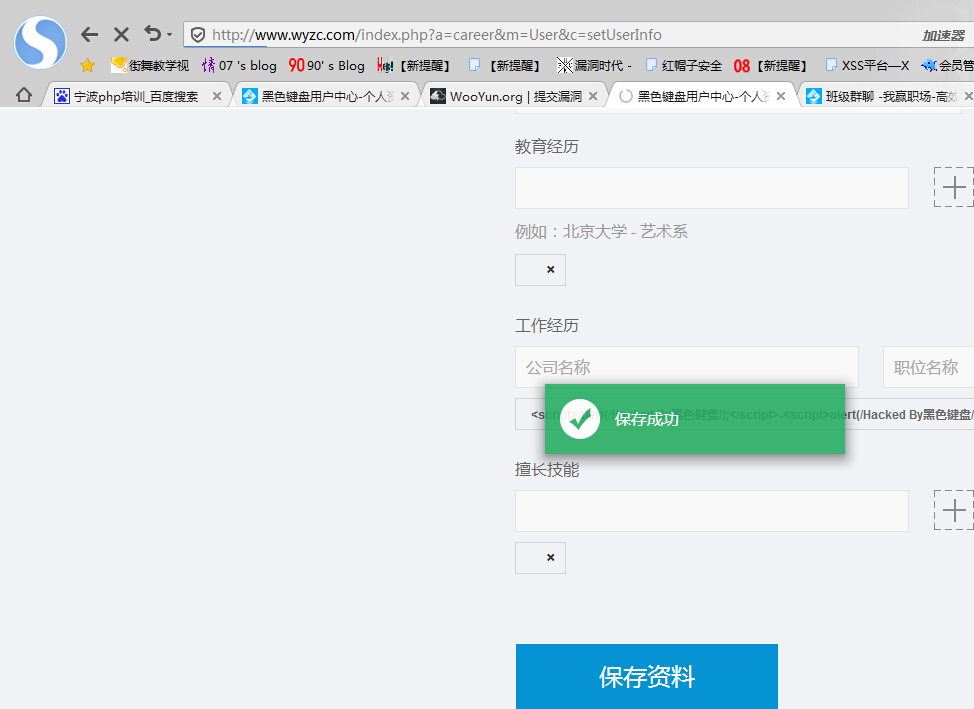The height and width of the screenshot is (709, 974).
Task: Open the 漏洞时代 bookmark
Action: pyautogui.click(x=594, y=65)
